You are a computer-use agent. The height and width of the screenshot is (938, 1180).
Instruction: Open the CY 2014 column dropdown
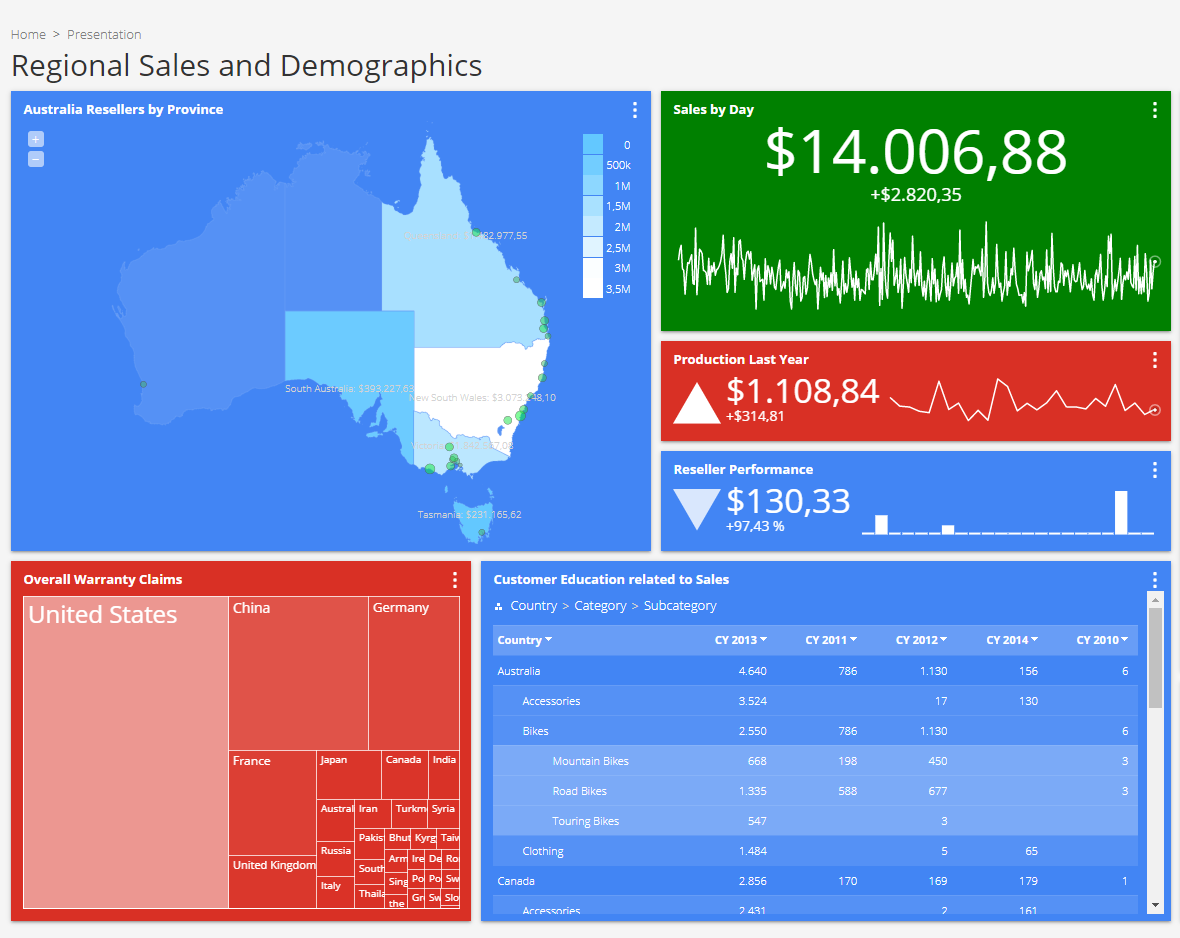[x=1034, y=640]
